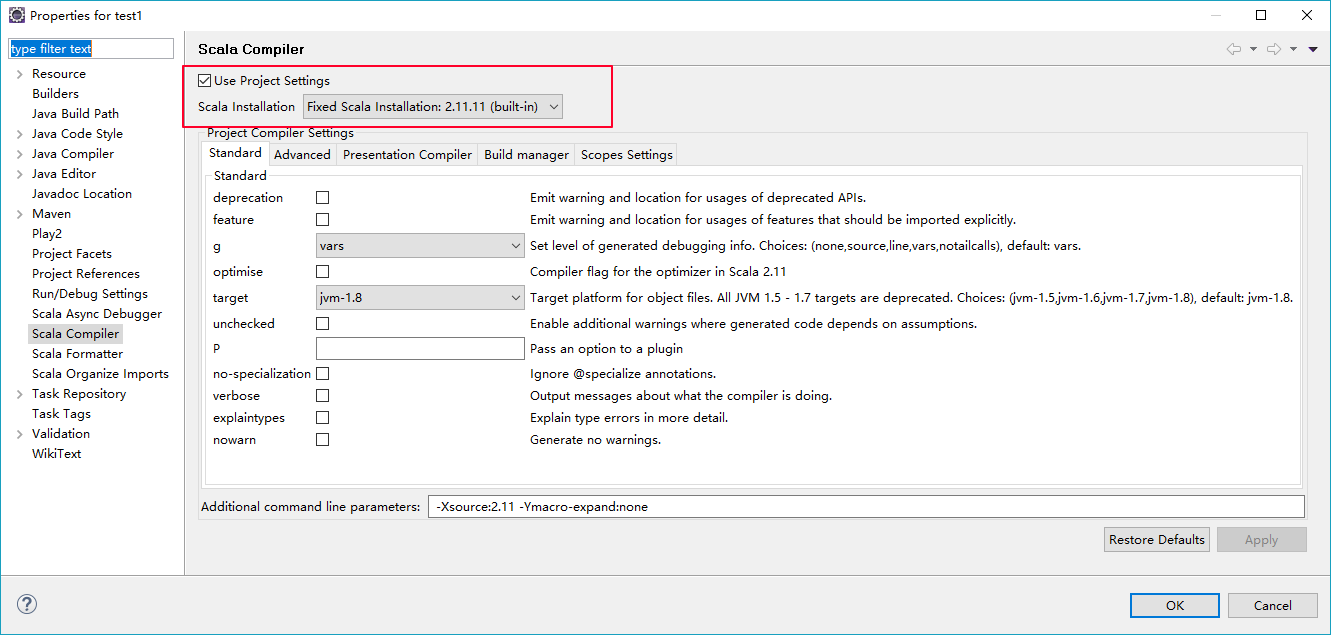Enable the unchecked warnings checkbox
This screenshot has height=635, width=1331.
(323, 324)
